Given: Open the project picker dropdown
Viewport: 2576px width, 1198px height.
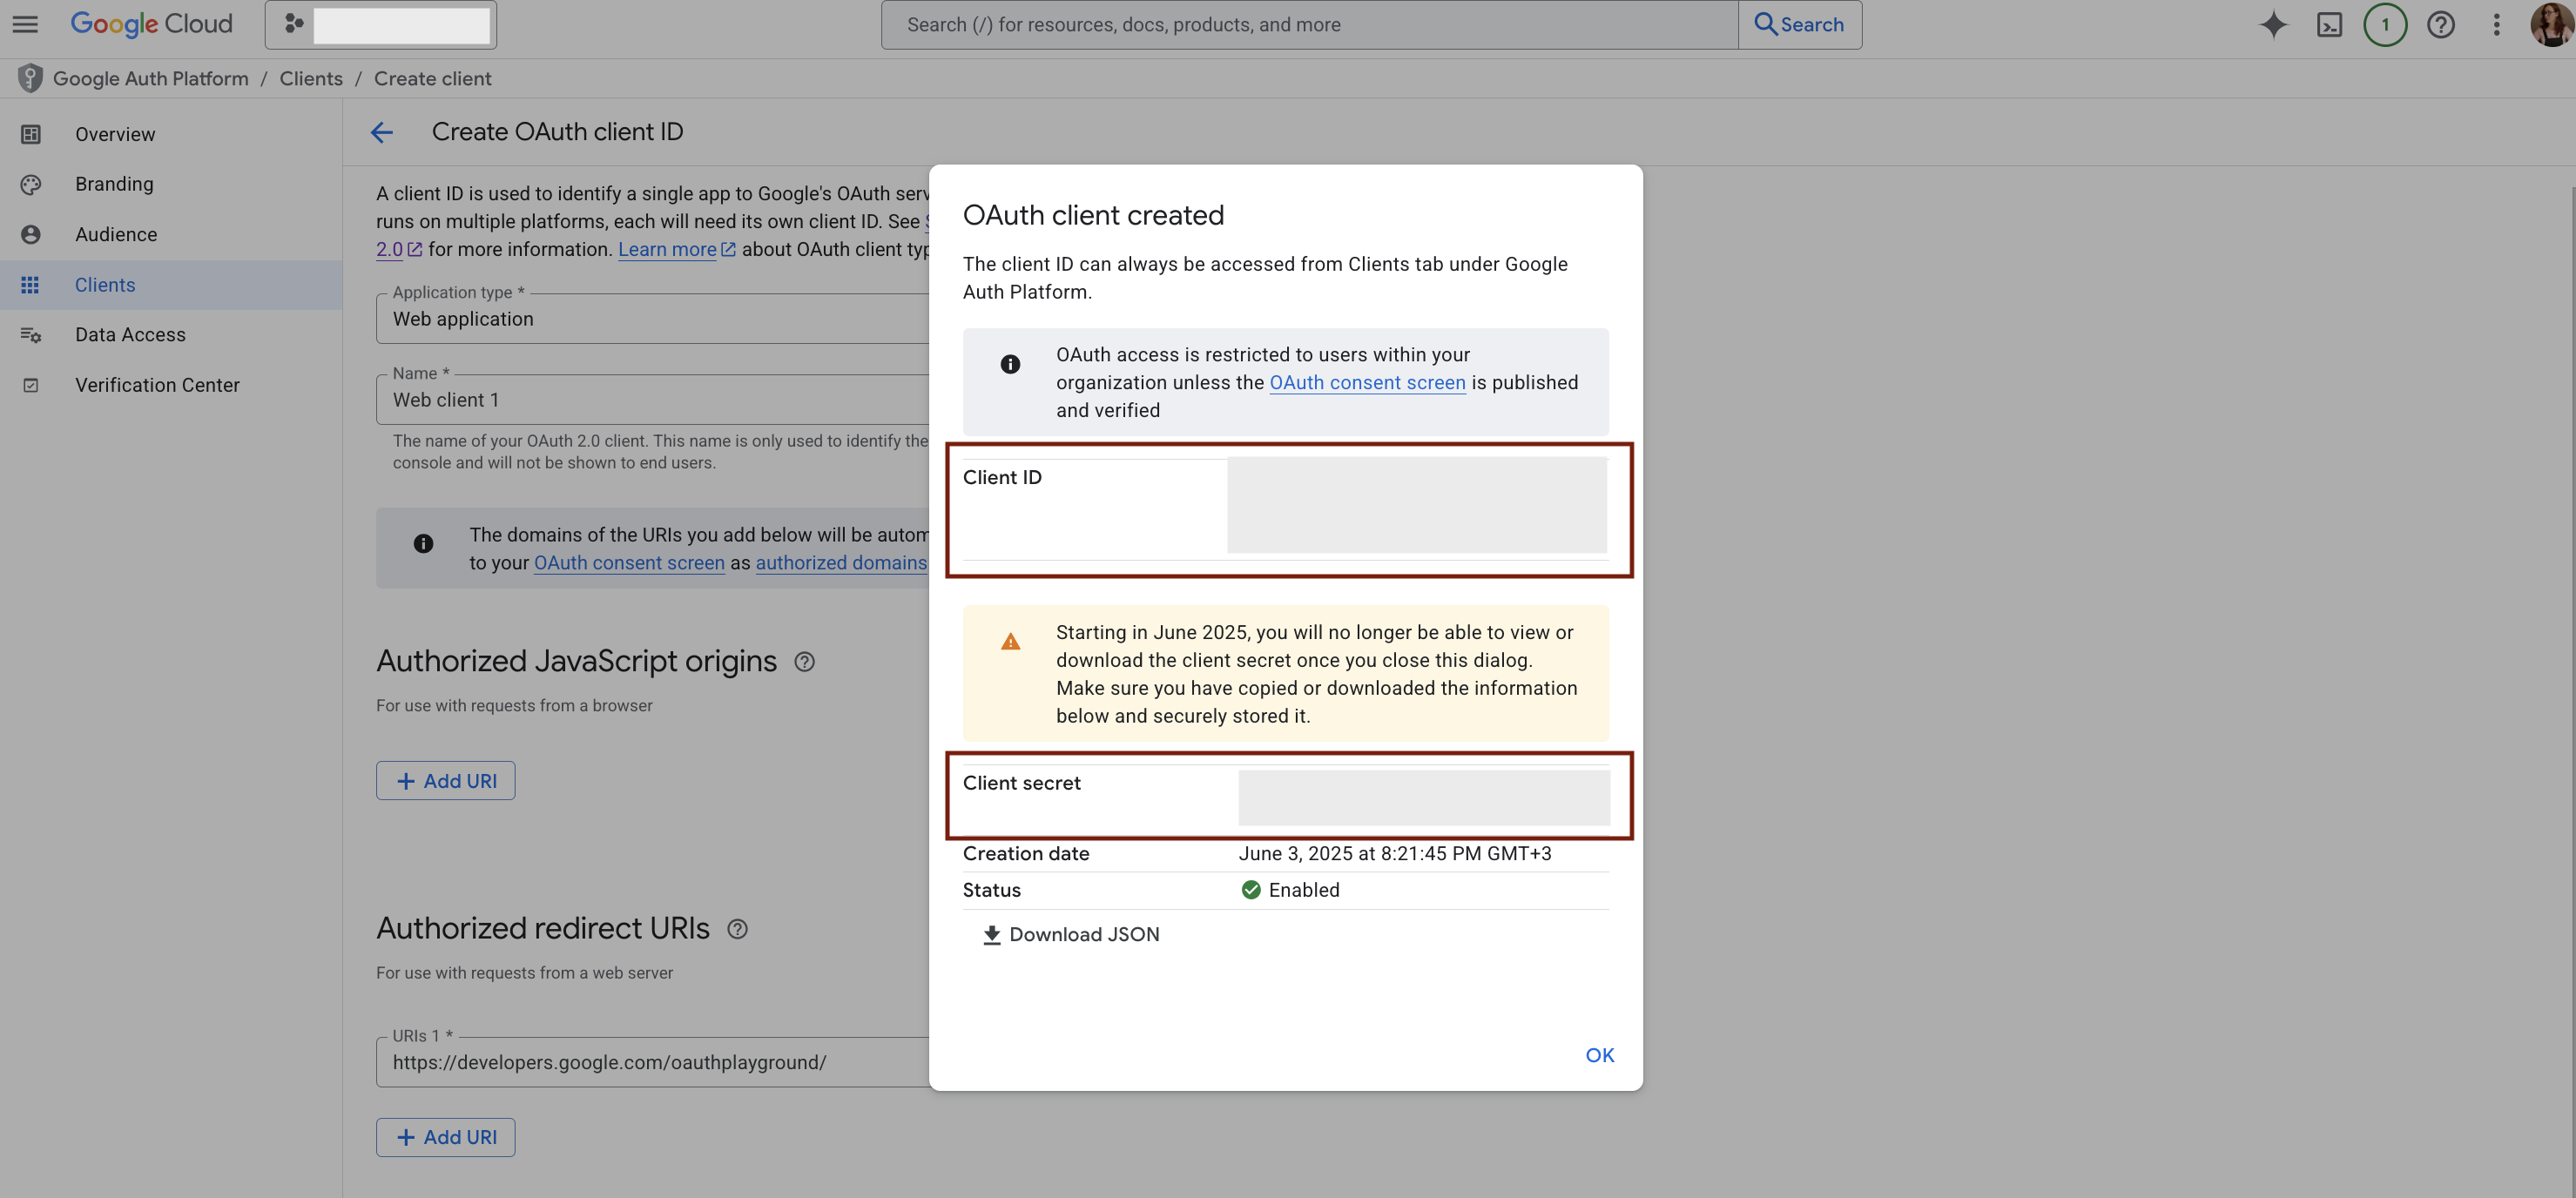Looking at the screenshot, I should point(381,24).
